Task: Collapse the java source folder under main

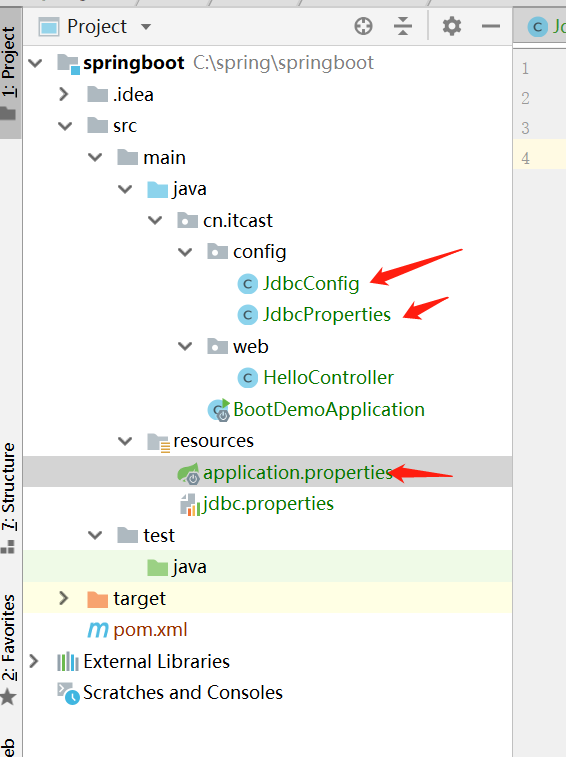Action: pyautogui.click(x=125, y=189)
